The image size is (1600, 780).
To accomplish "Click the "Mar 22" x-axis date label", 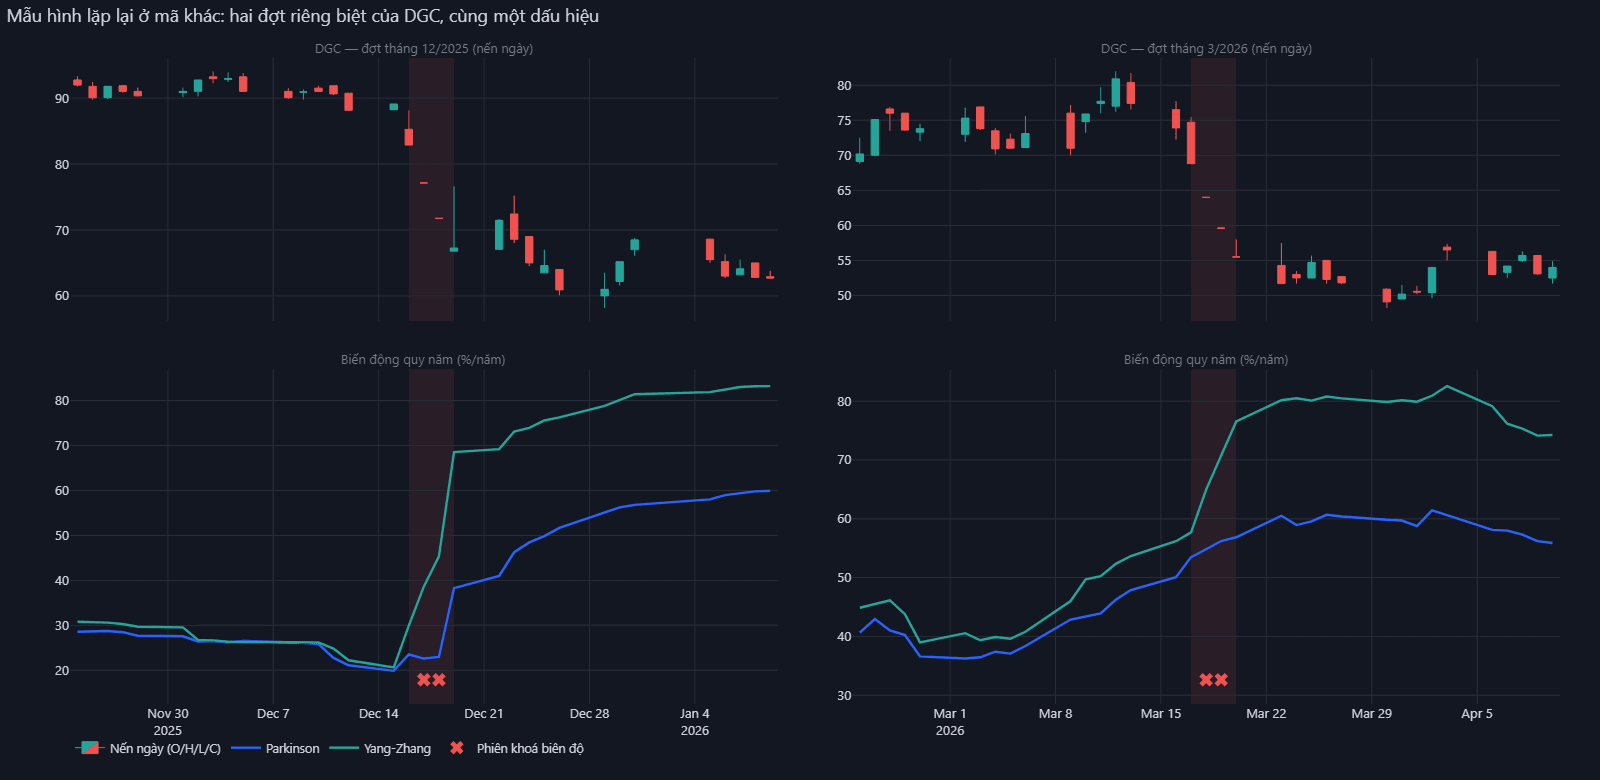I will [1266, 713].
